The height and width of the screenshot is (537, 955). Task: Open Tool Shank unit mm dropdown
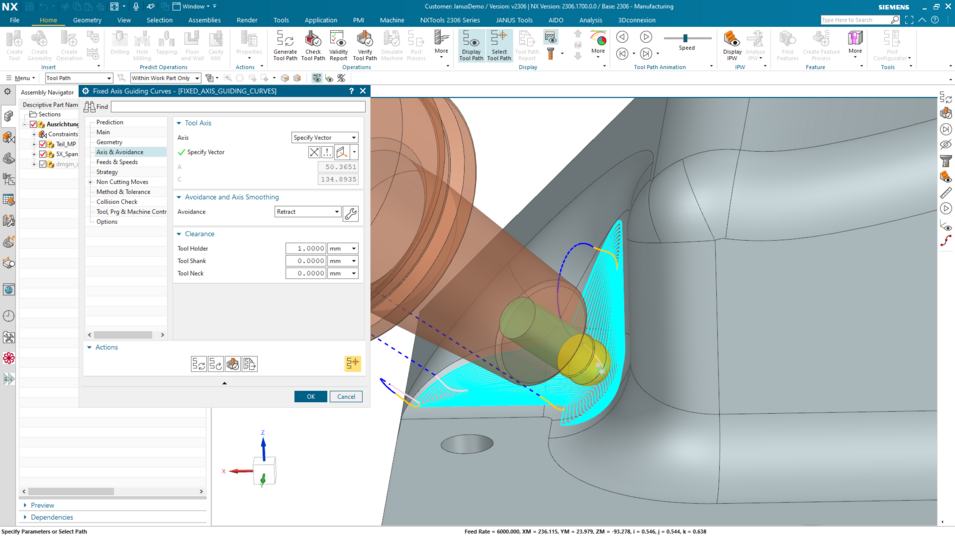click(x=343, y=261)
